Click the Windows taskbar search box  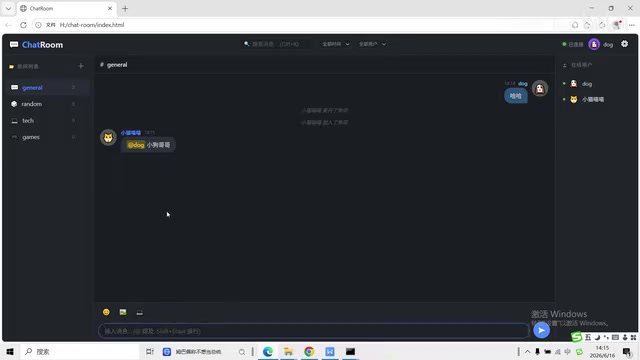point(79,351)
